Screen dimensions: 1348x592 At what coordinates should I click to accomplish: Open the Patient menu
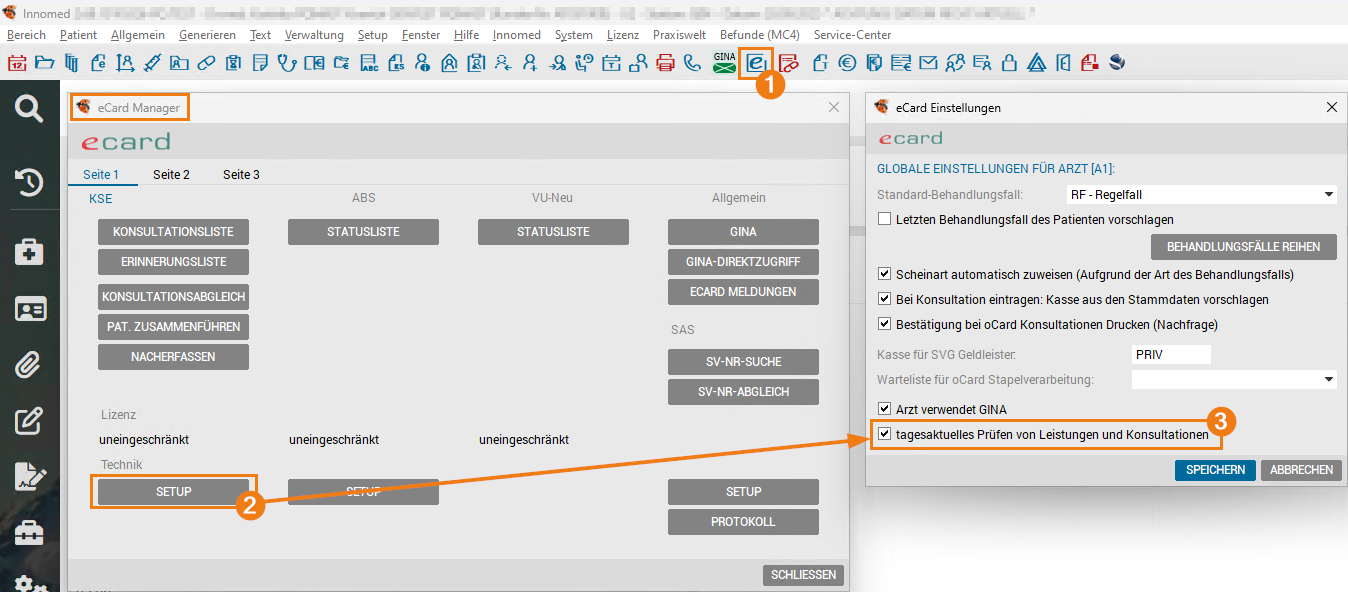(x=78, y=35)
